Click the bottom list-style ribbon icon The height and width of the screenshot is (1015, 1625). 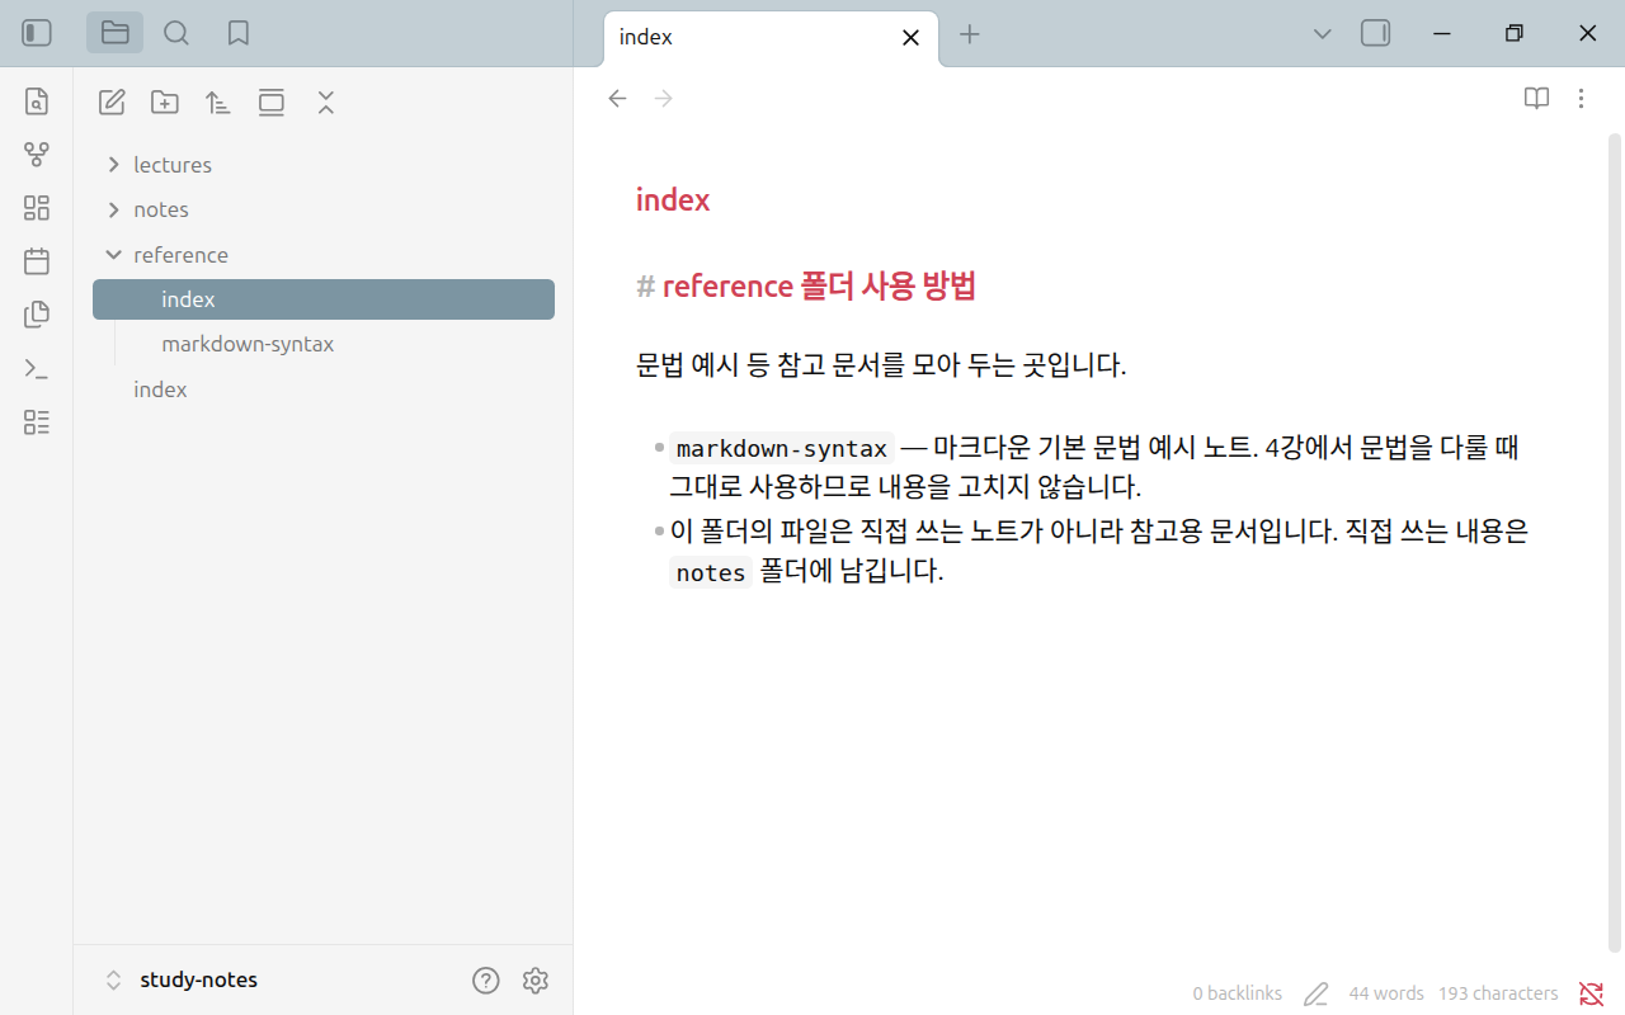tap(37, 422)
